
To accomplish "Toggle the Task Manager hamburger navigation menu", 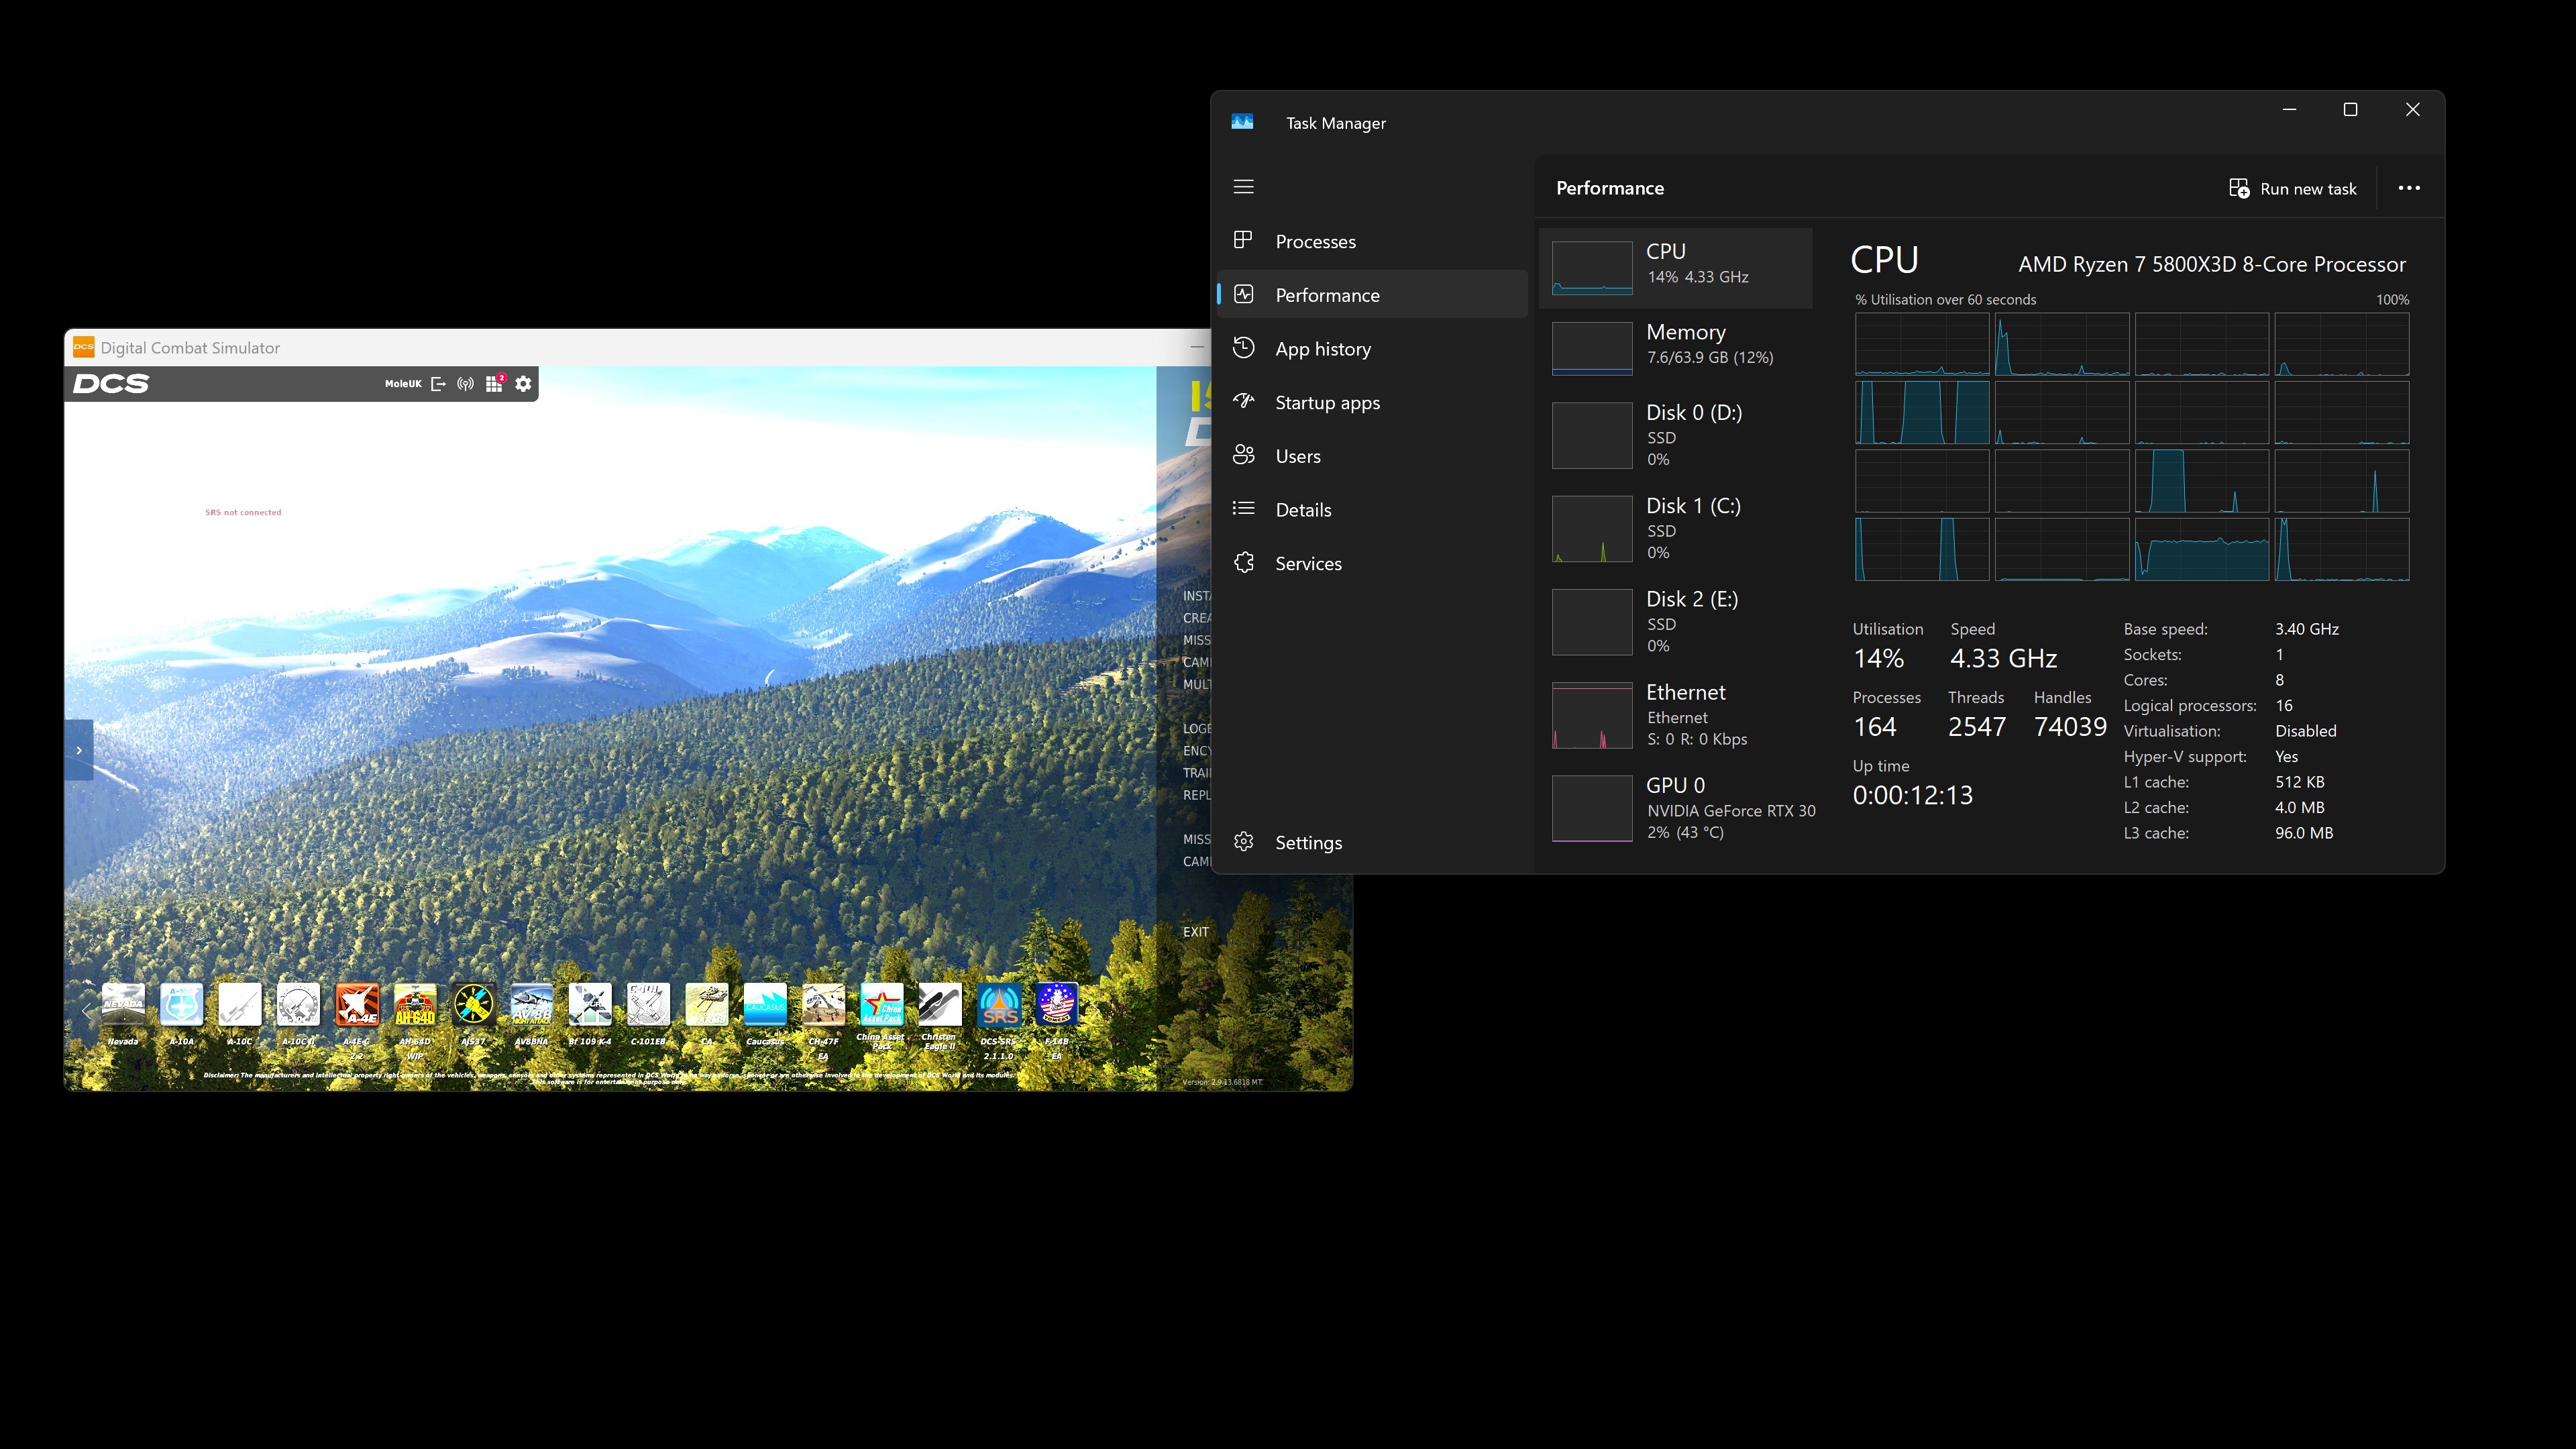I will 1243,187.
